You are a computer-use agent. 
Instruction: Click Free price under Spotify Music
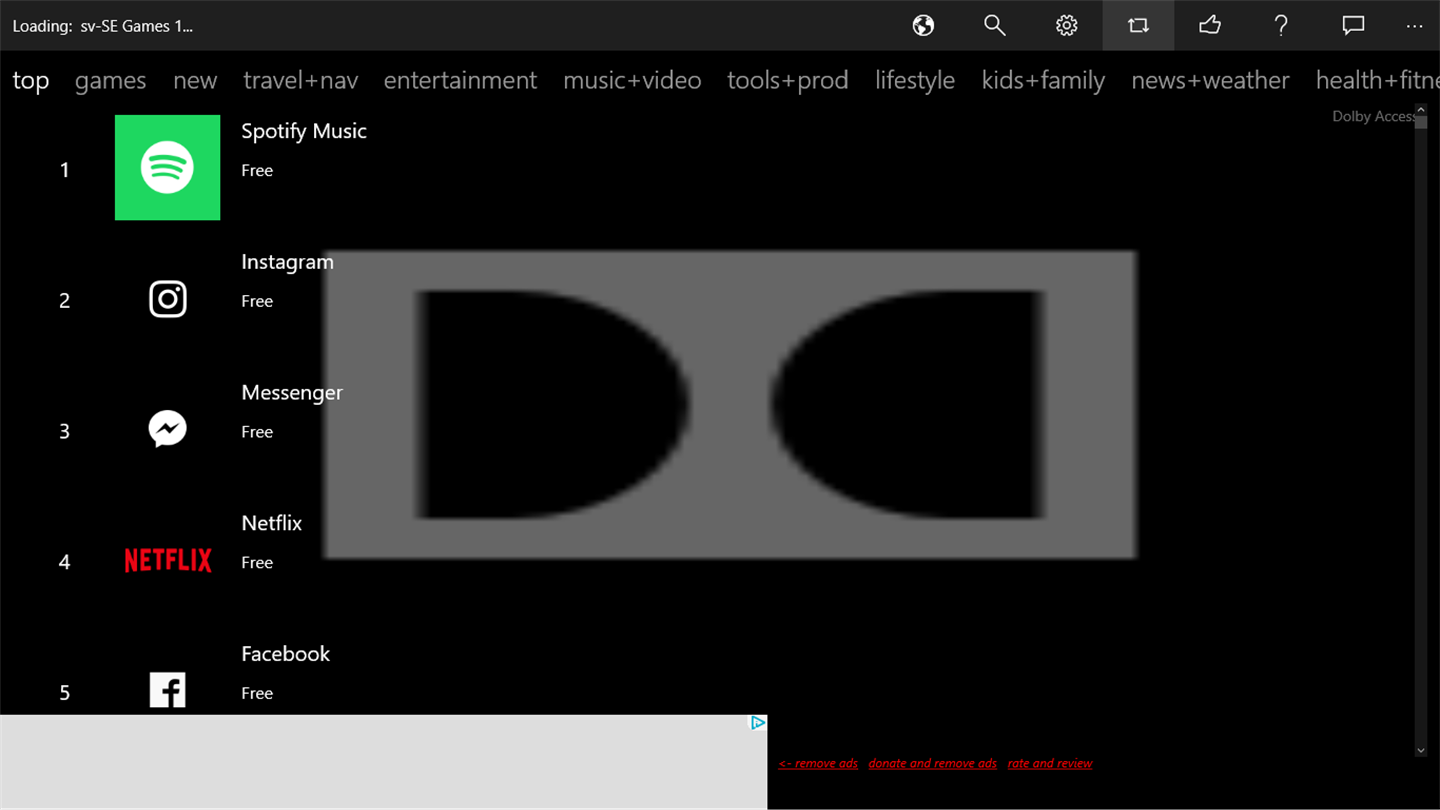pyautogui.click(x=257, y=170)
